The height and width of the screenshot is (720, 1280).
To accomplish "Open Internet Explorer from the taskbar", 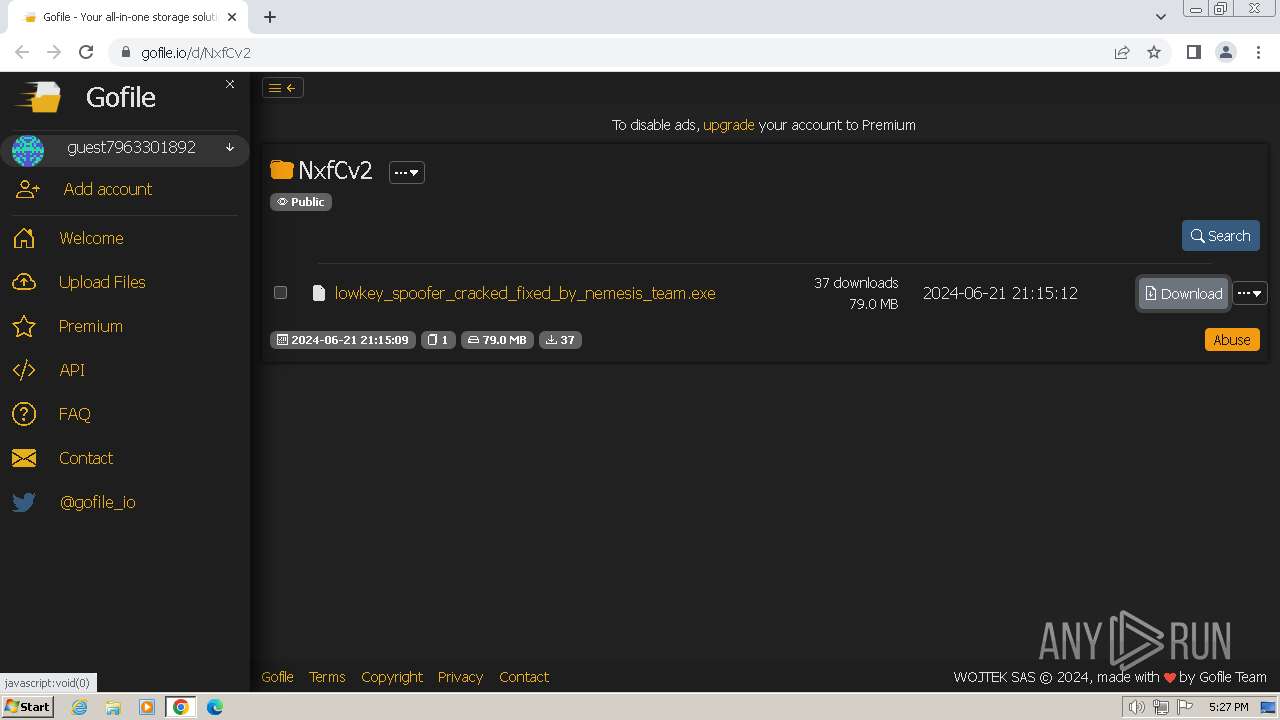I will click(x=80, y=707).
